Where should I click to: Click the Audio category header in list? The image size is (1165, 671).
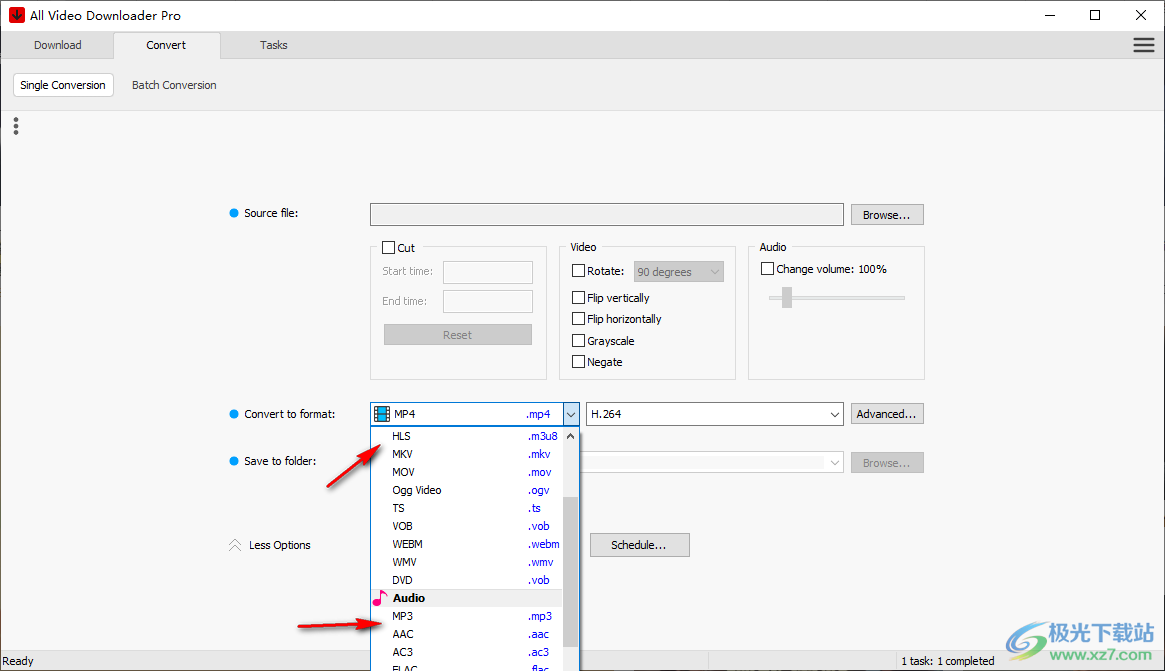tap(467, 598)
